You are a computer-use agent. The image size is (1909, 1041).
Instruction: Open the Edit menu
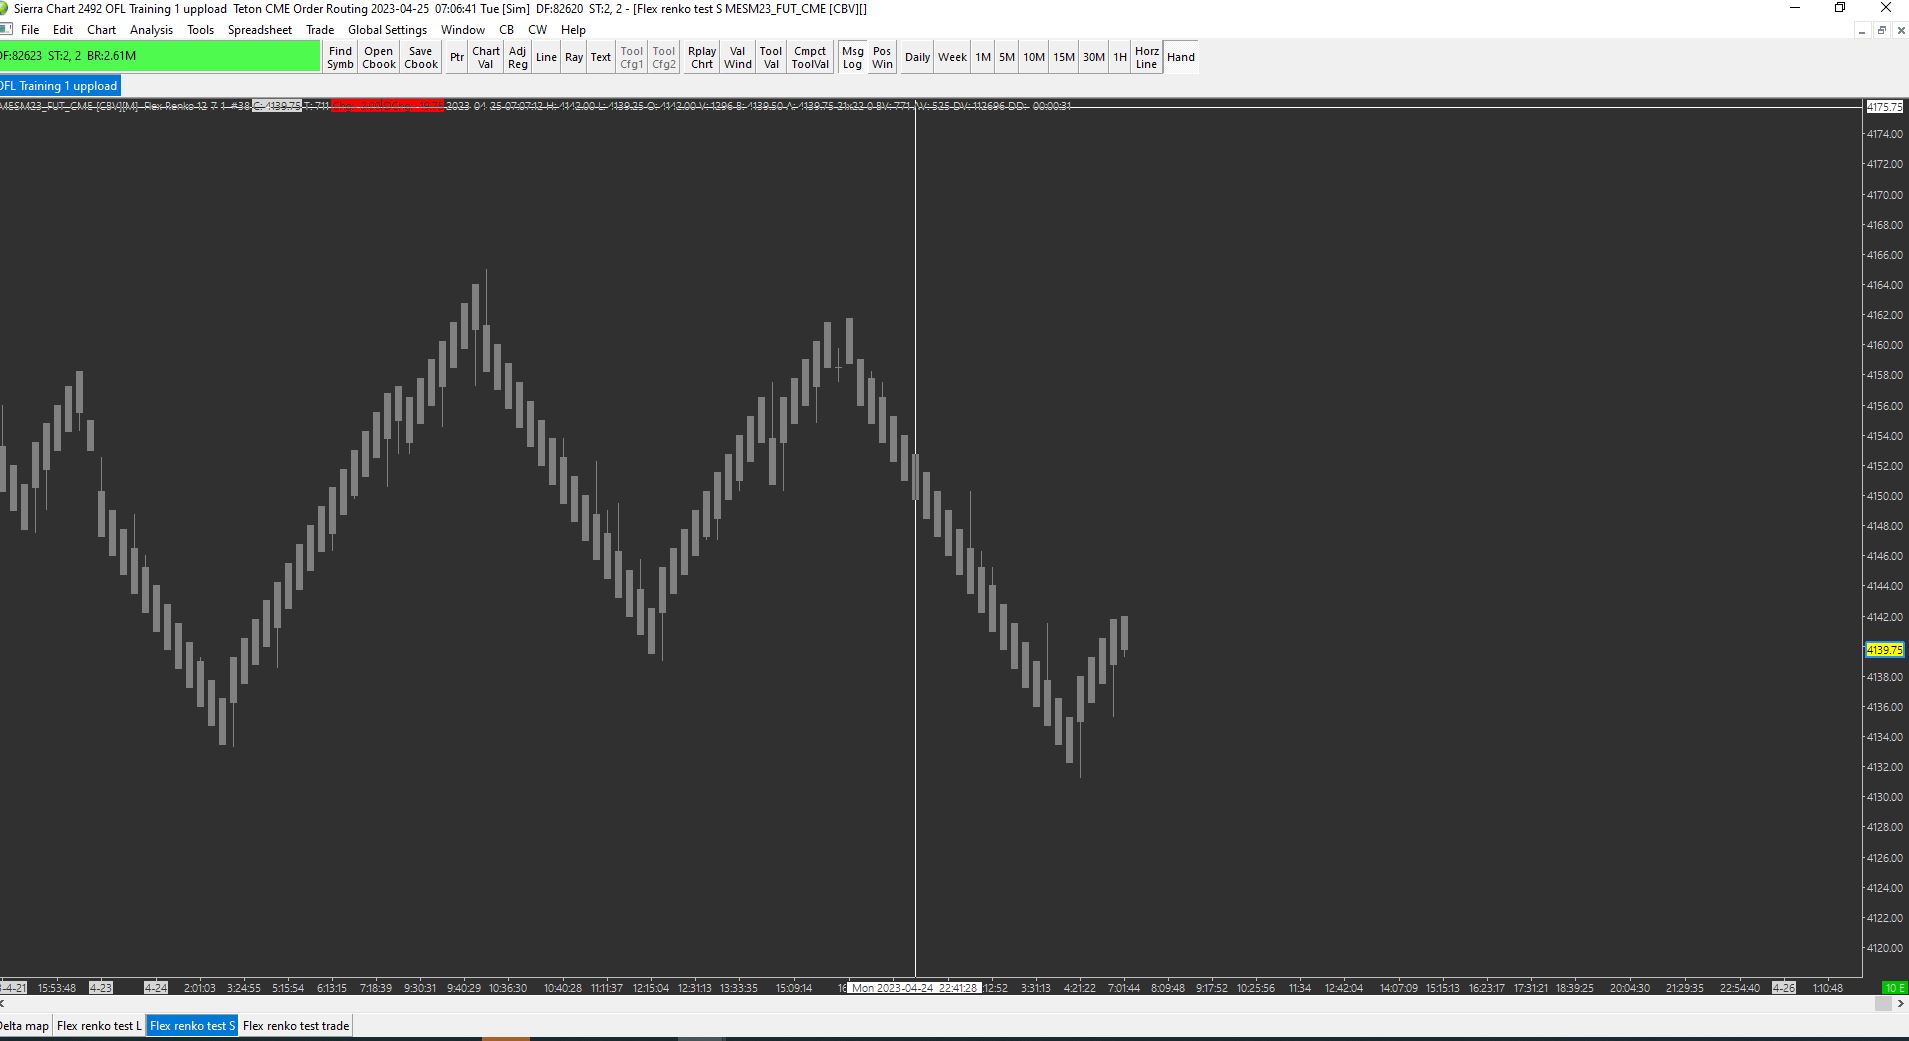(63, 30)
